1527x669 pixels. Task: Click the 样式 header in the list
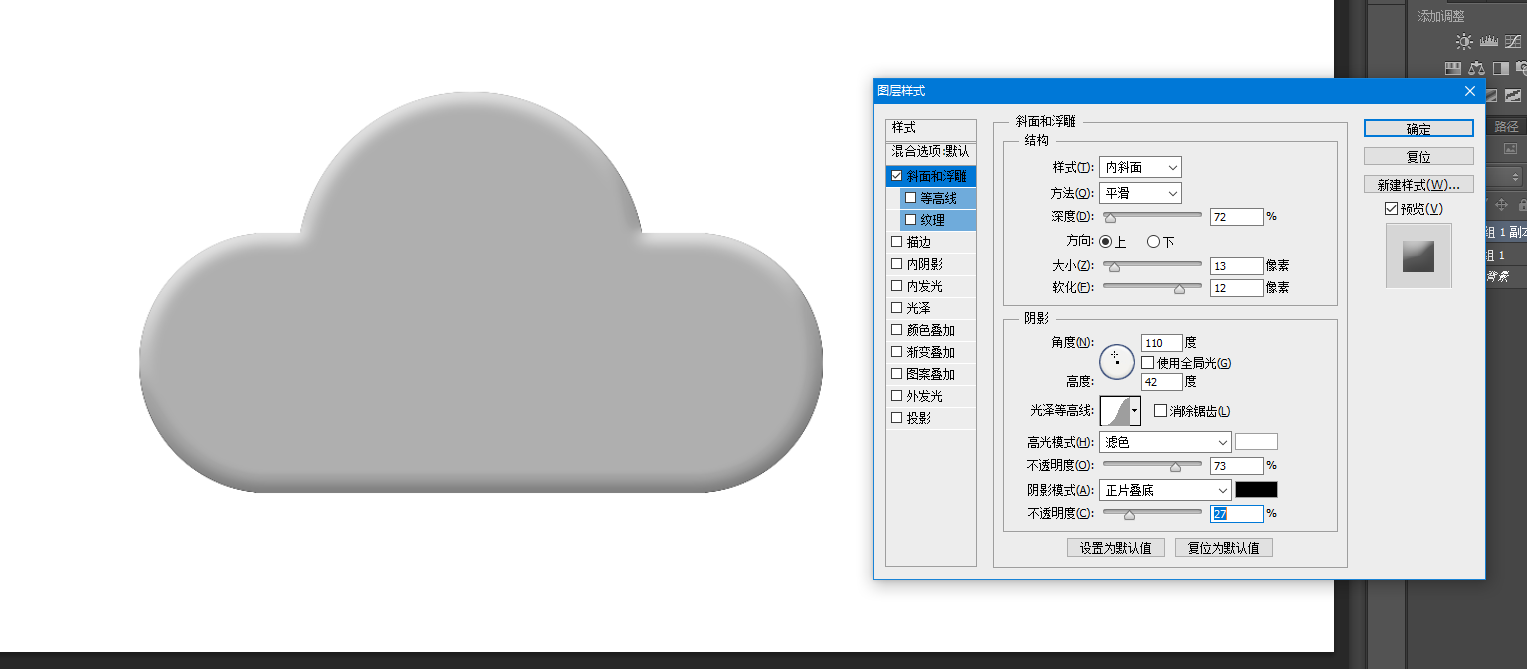(930, 128)
